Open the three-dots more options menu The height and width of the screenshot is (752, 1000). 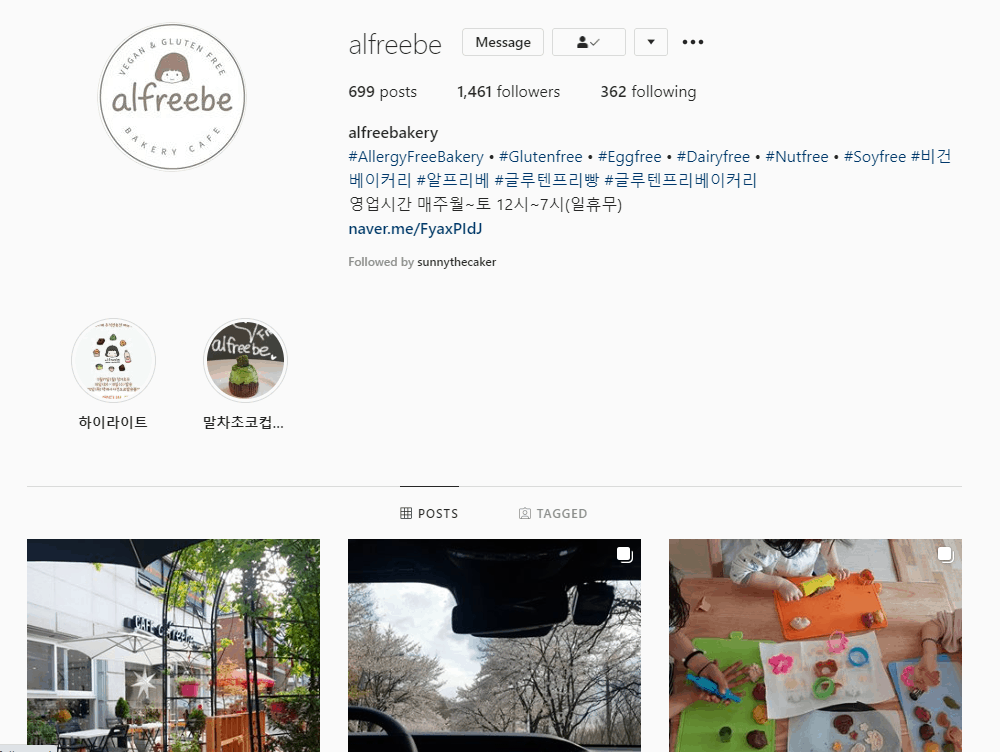click(x=693, y=42)
